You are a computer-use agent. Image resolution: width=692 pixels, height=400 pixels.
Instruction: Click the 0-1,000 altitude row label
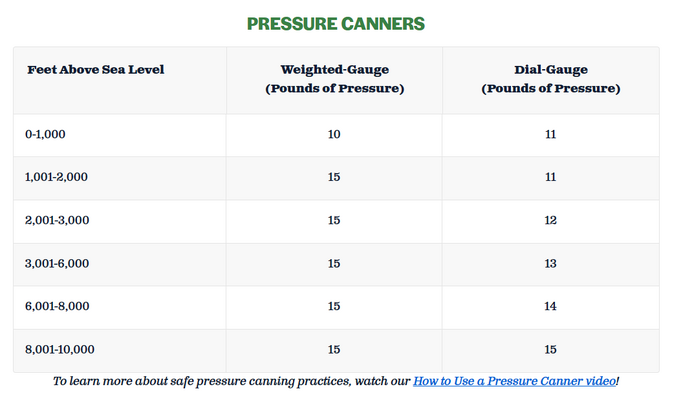pos(45,134)
